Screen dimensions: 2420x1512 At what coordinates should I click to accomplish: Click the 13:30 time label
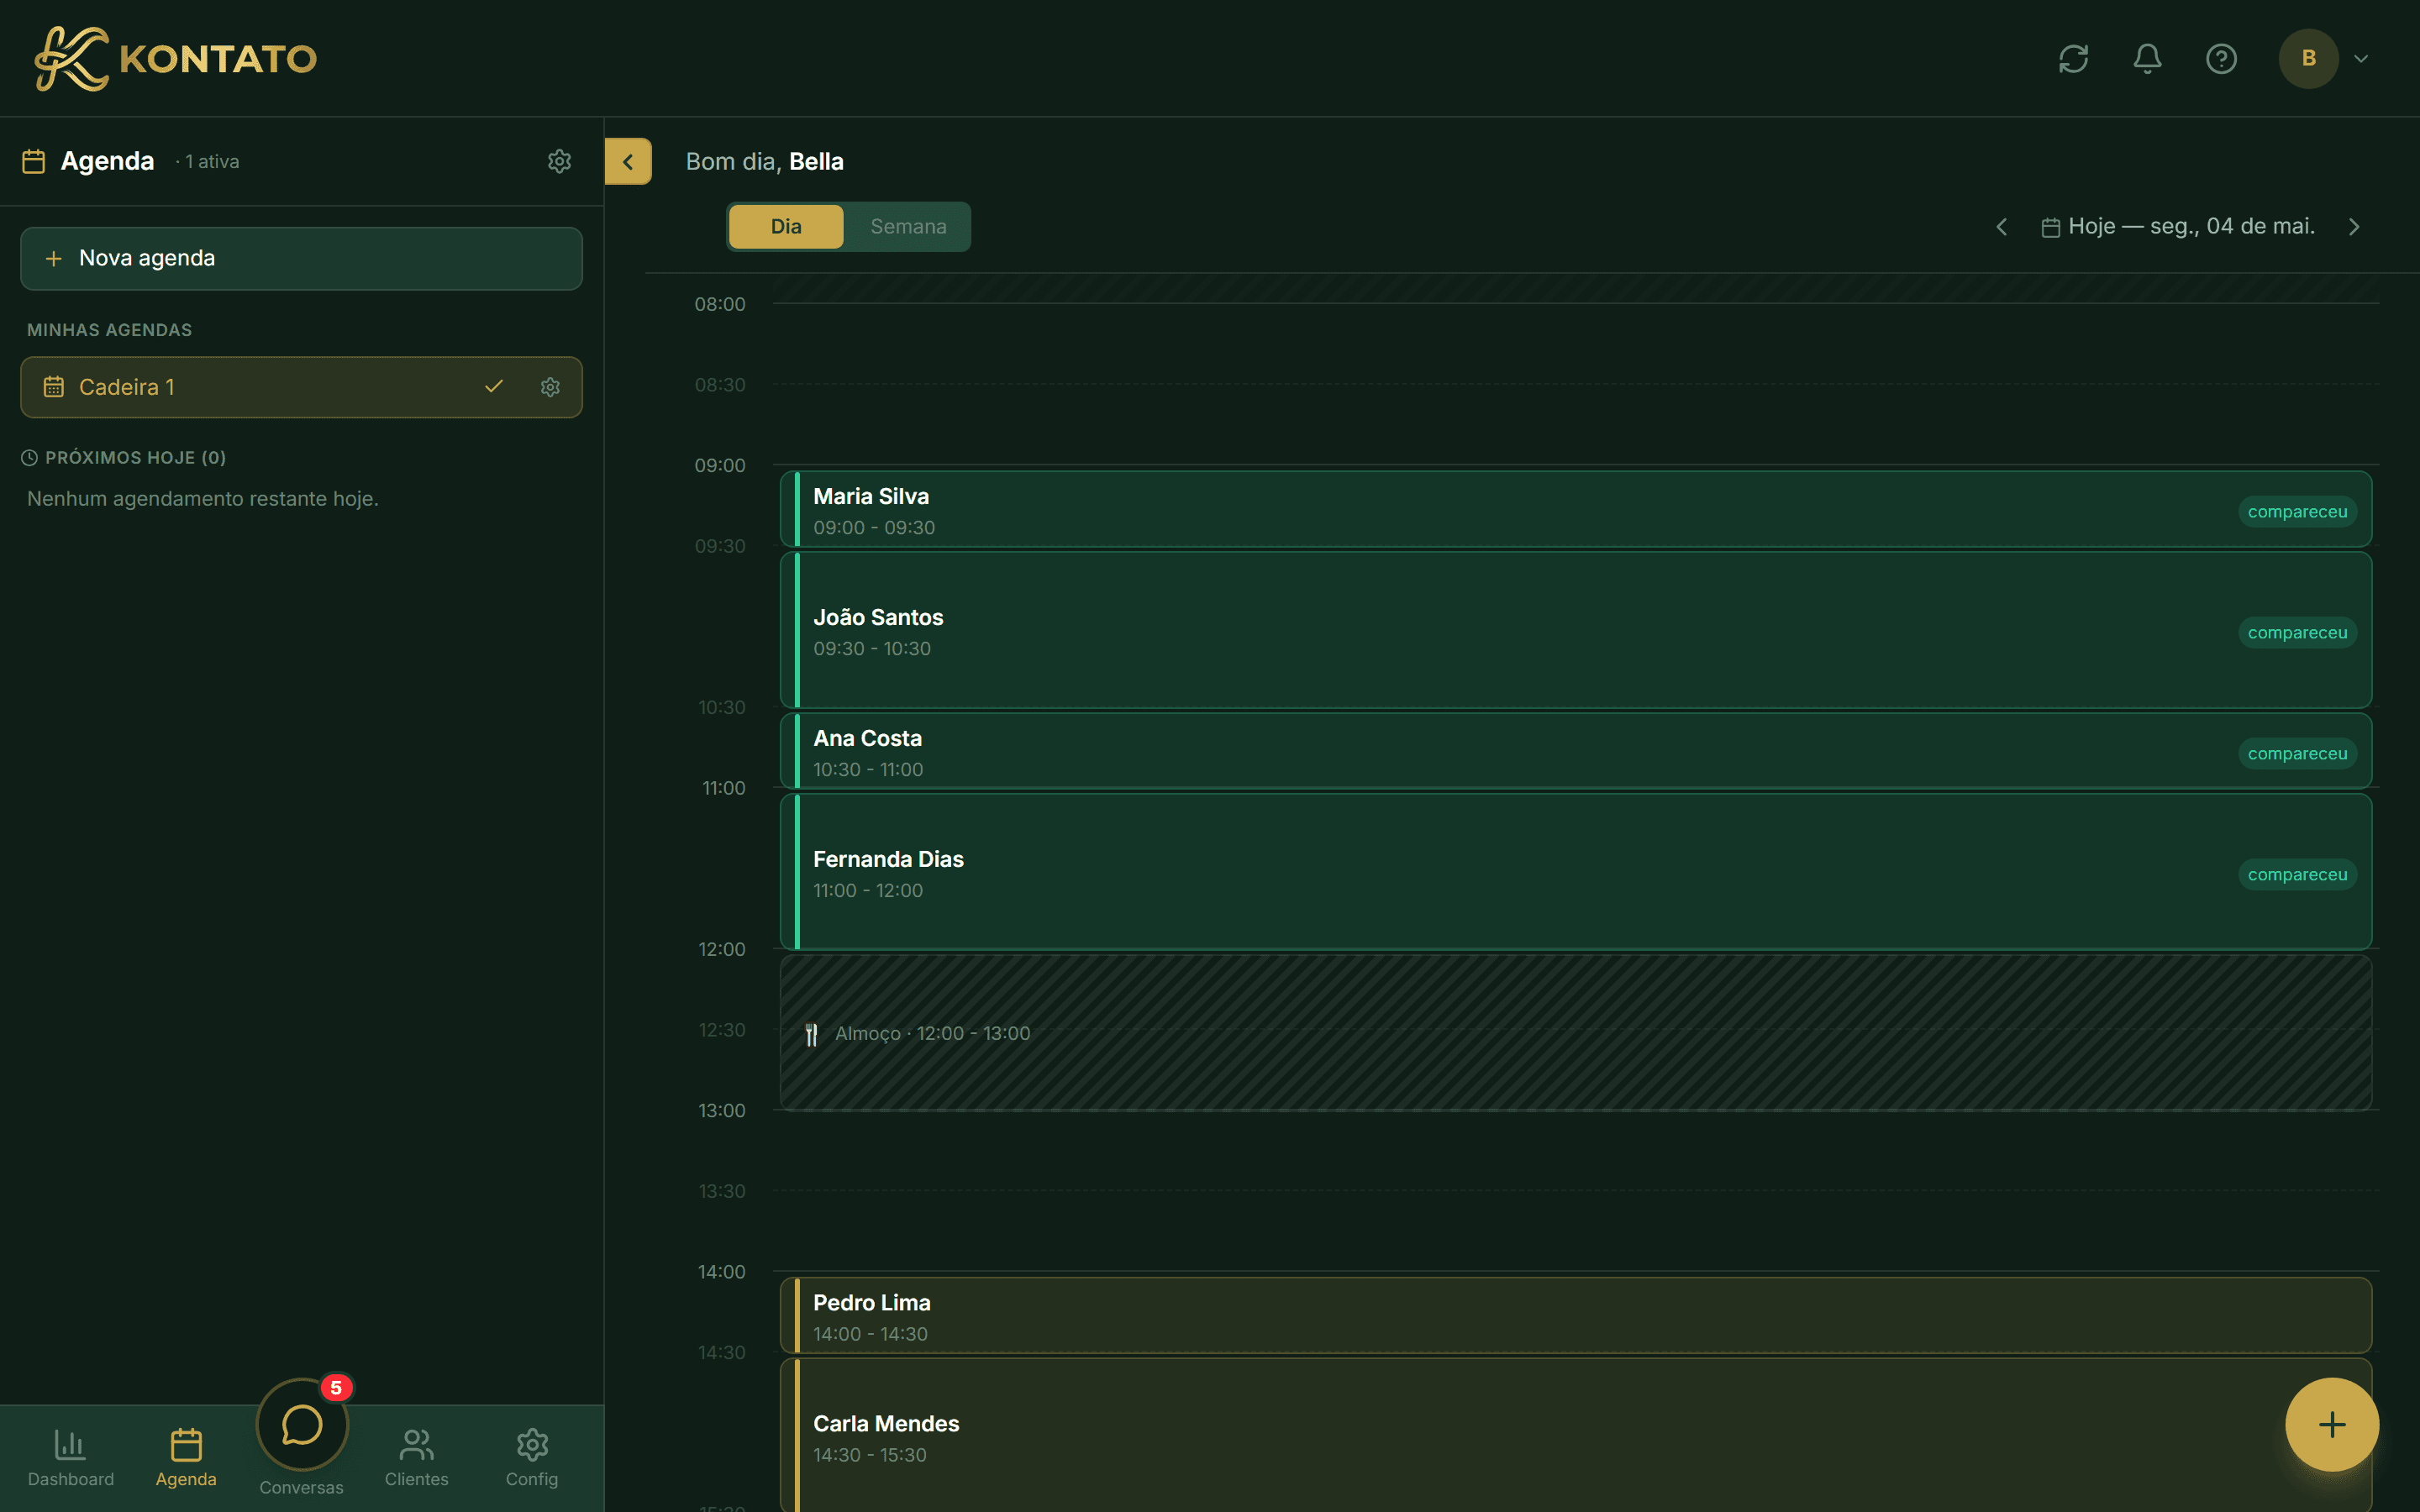click(722, 1191)
